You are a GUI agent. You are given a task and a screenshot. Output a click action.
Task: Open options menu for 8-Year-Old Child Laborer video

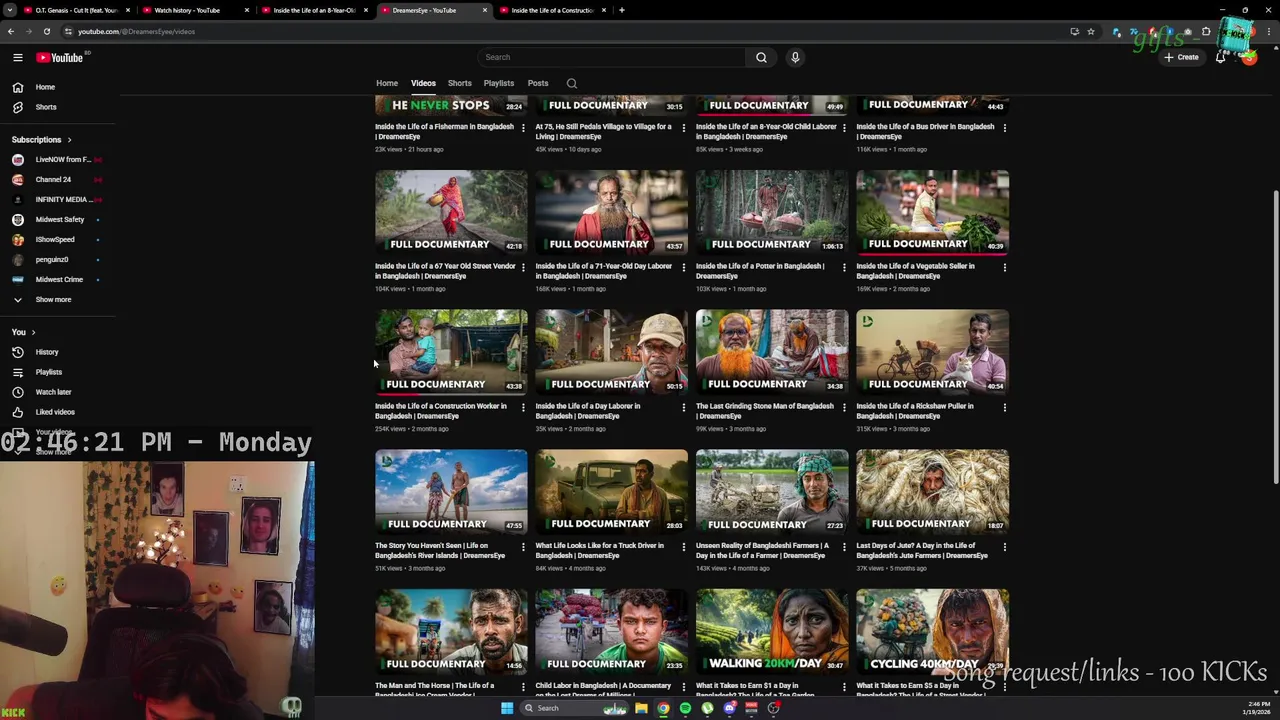[844, 128]
